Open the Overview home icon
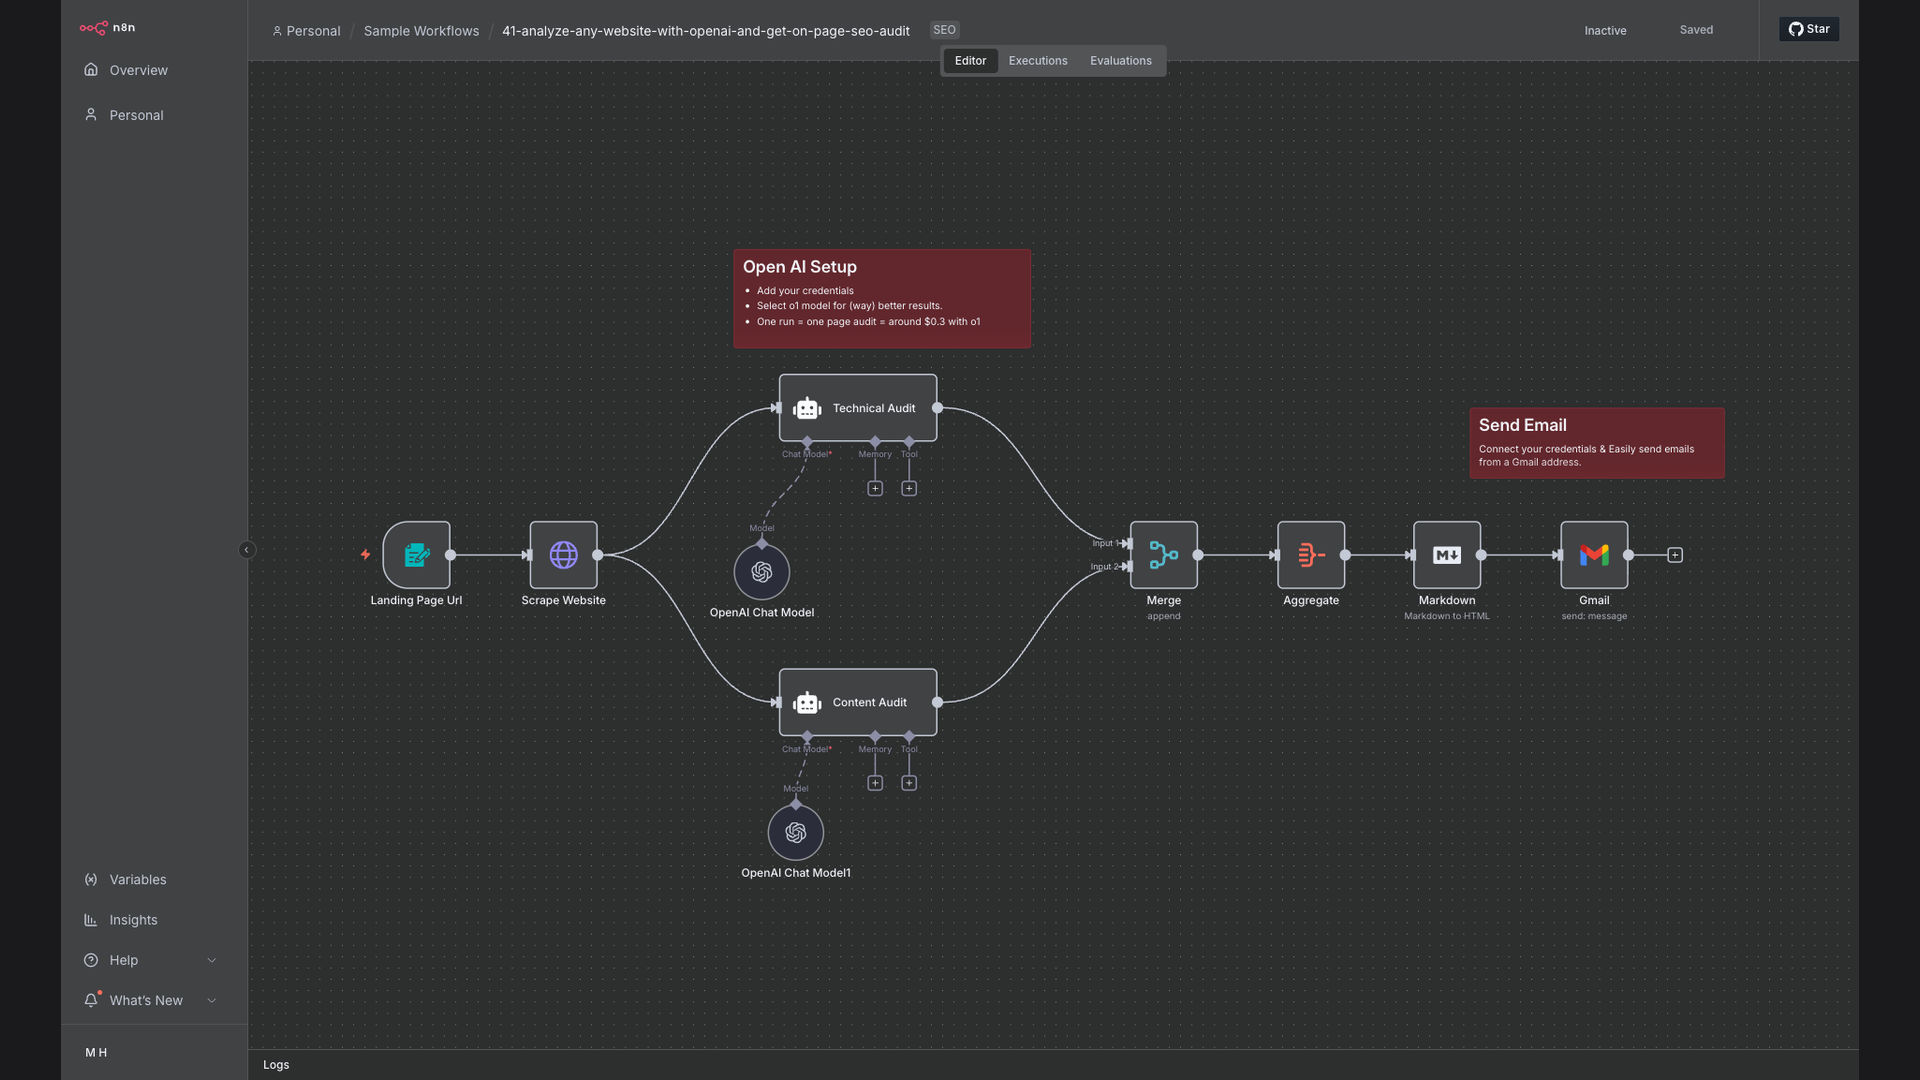The image size is (1920, 1080). pos(91,70)
